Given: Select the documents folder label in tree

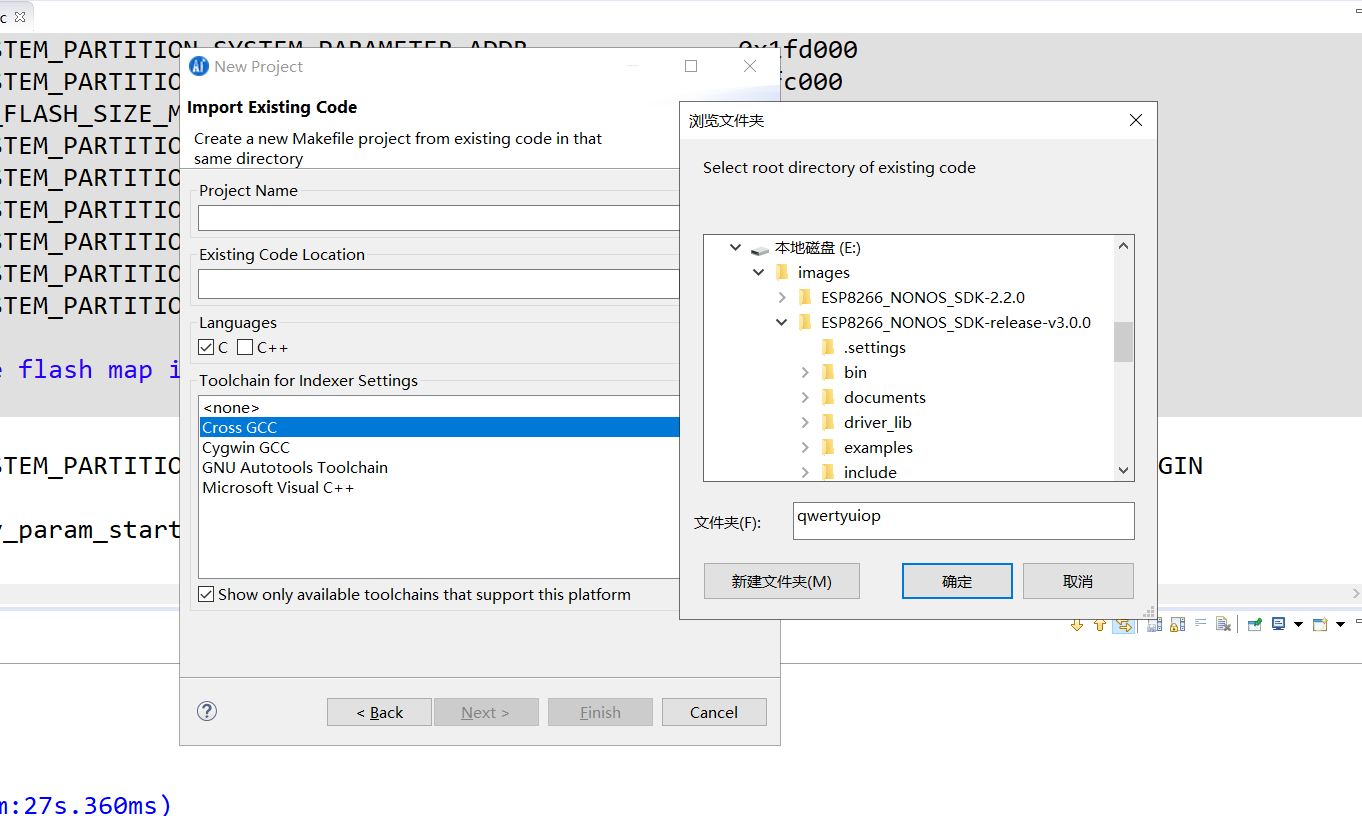Looking at the screenshot, I should [885, 397].
